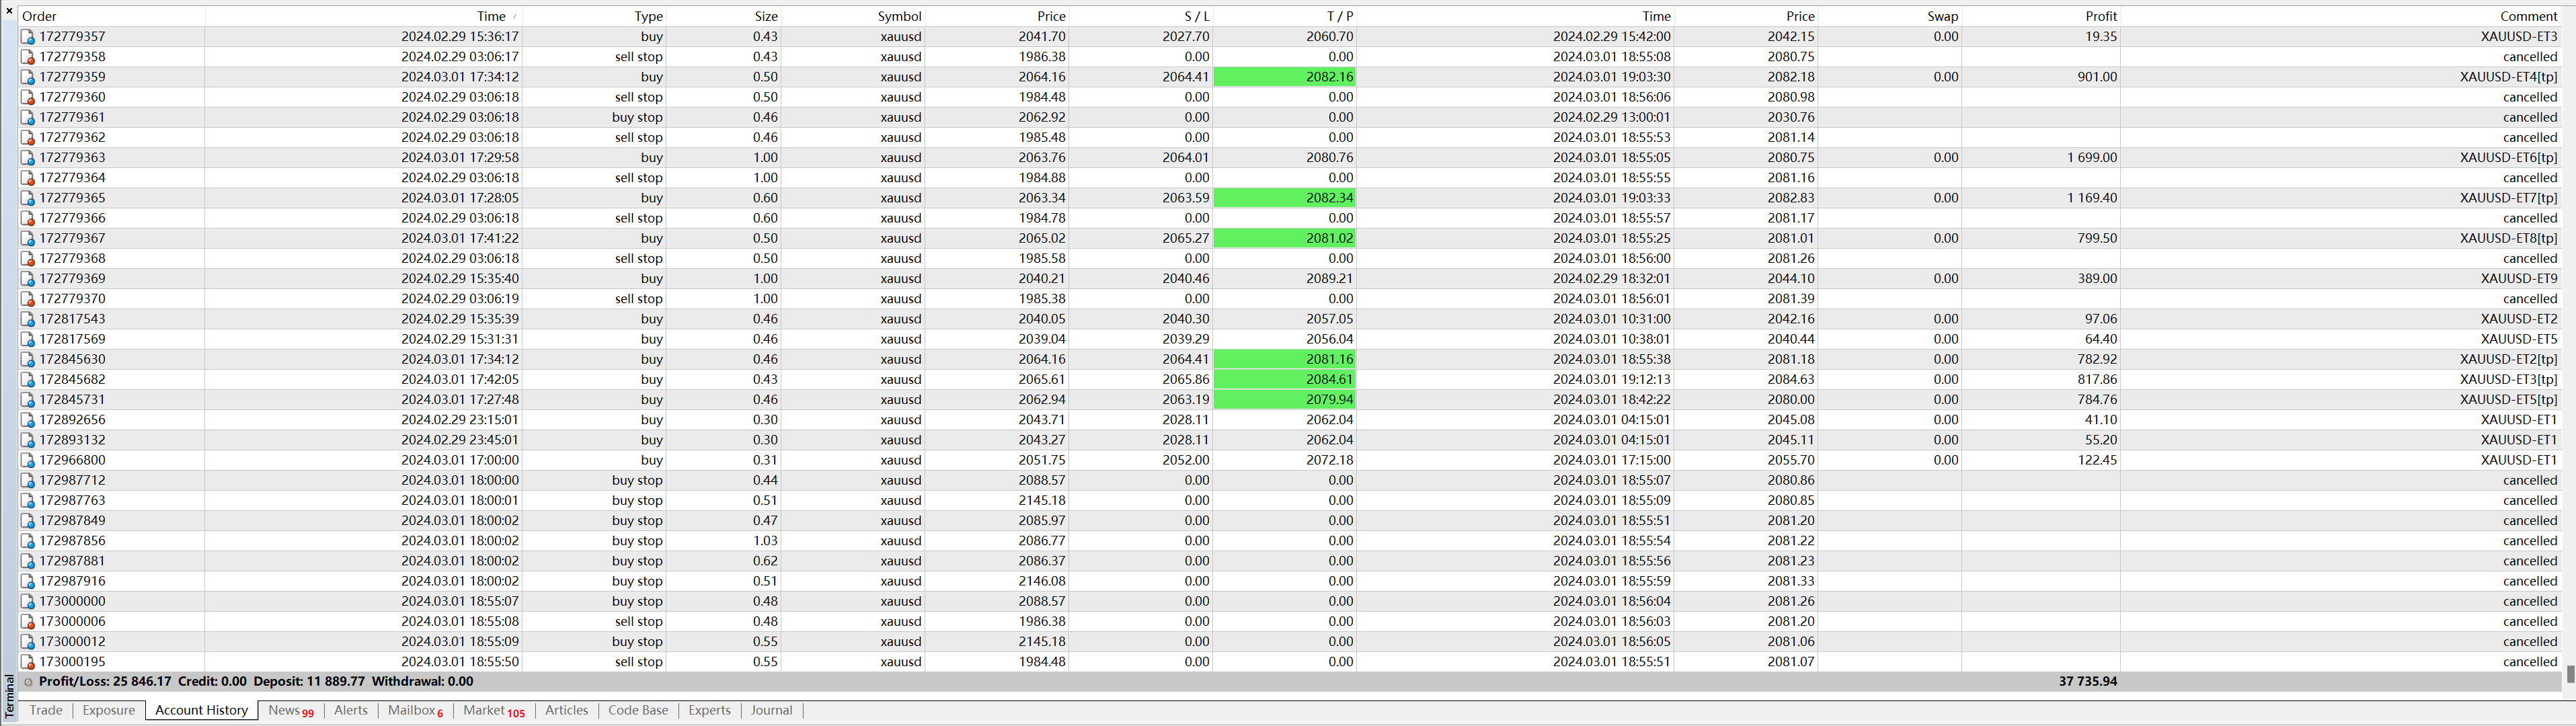Open the Mailbox tab

(x=414, y=710)
